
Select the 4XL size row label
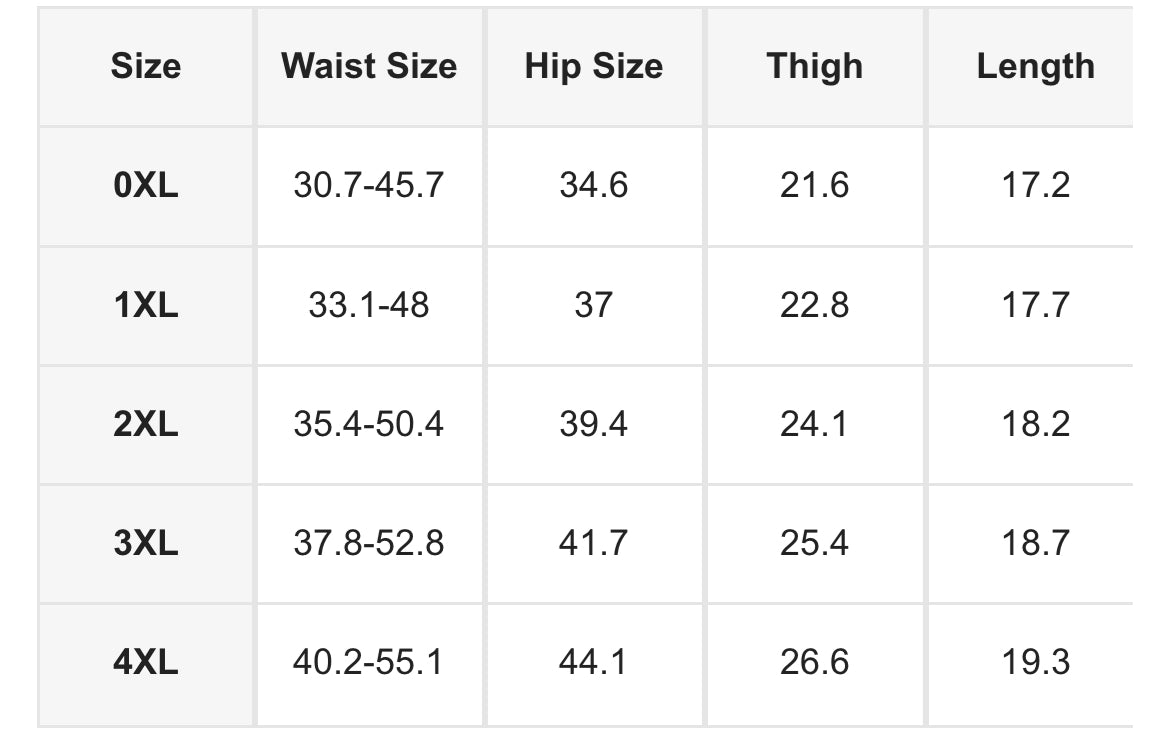tap(146, 662)
